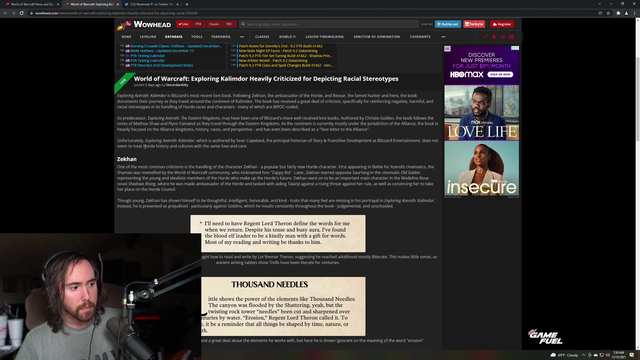
Task: Open the Tools menu
Action: point(197,37)
